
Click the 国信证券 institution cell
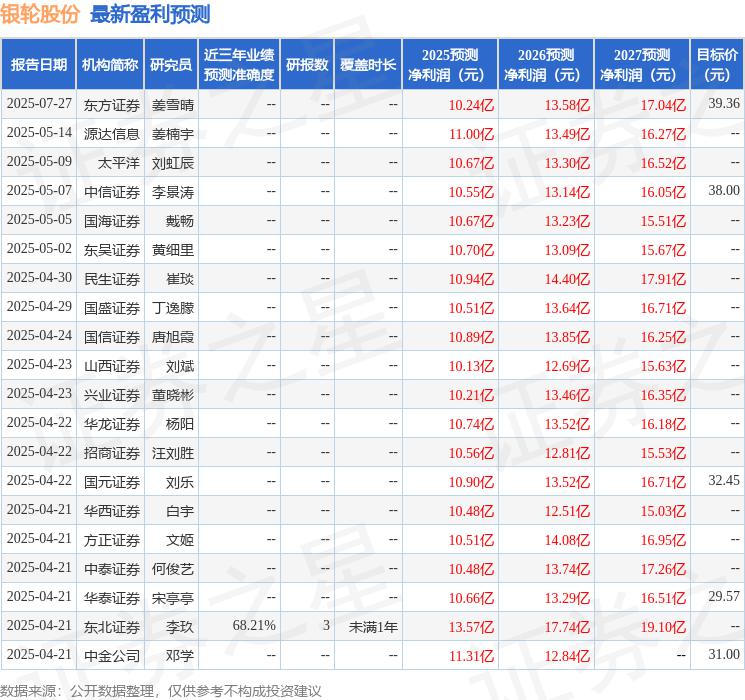112,337
